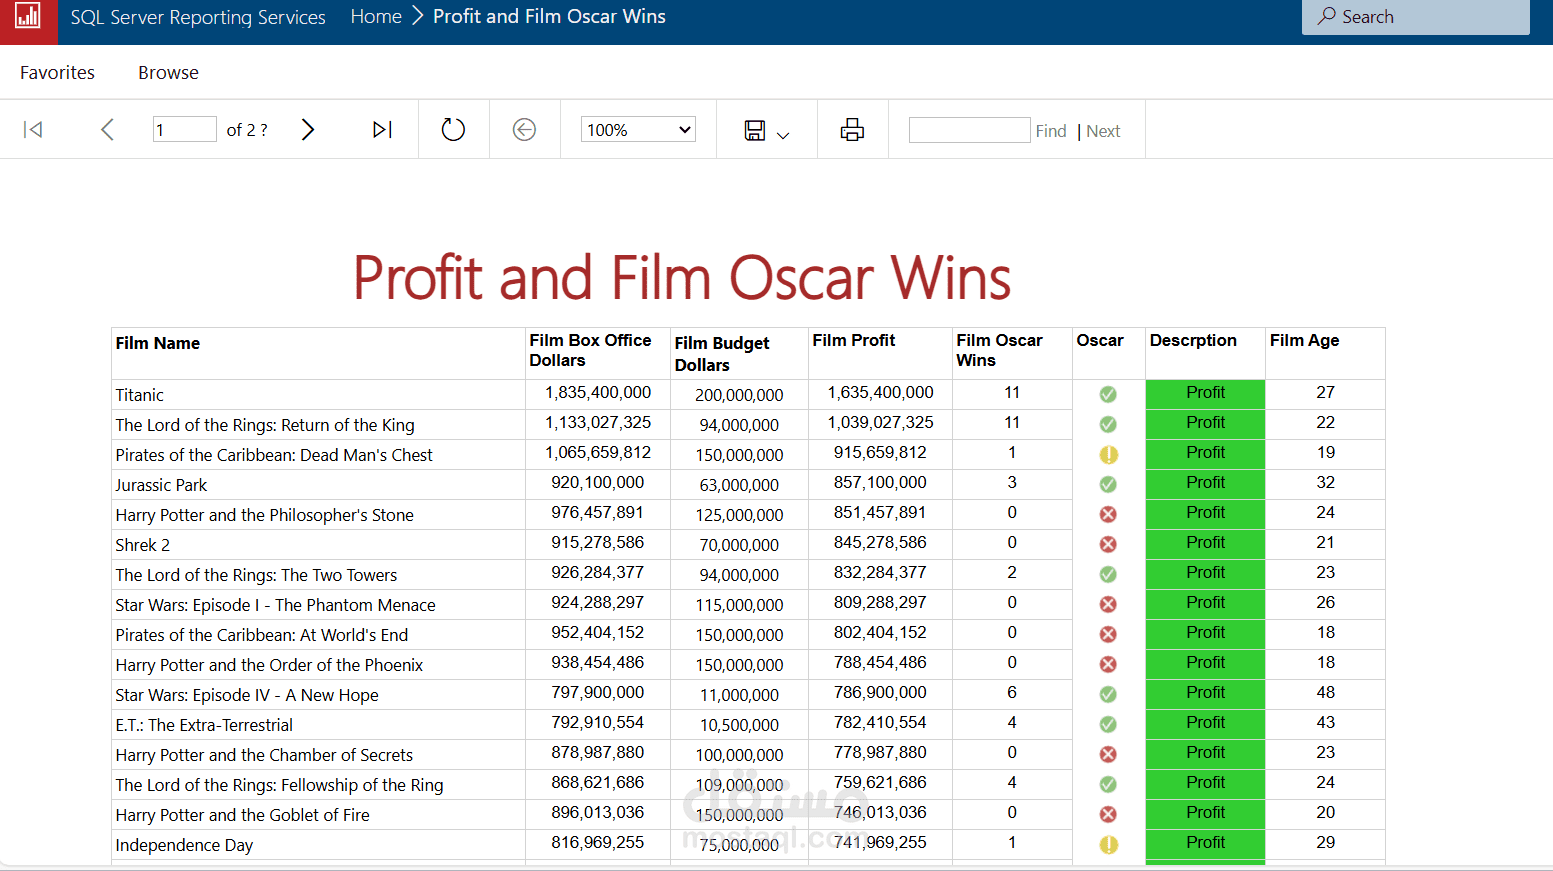Jump to the last page
The height and width of the screenshot is (871, 1553).
click(x=381, y=129)
